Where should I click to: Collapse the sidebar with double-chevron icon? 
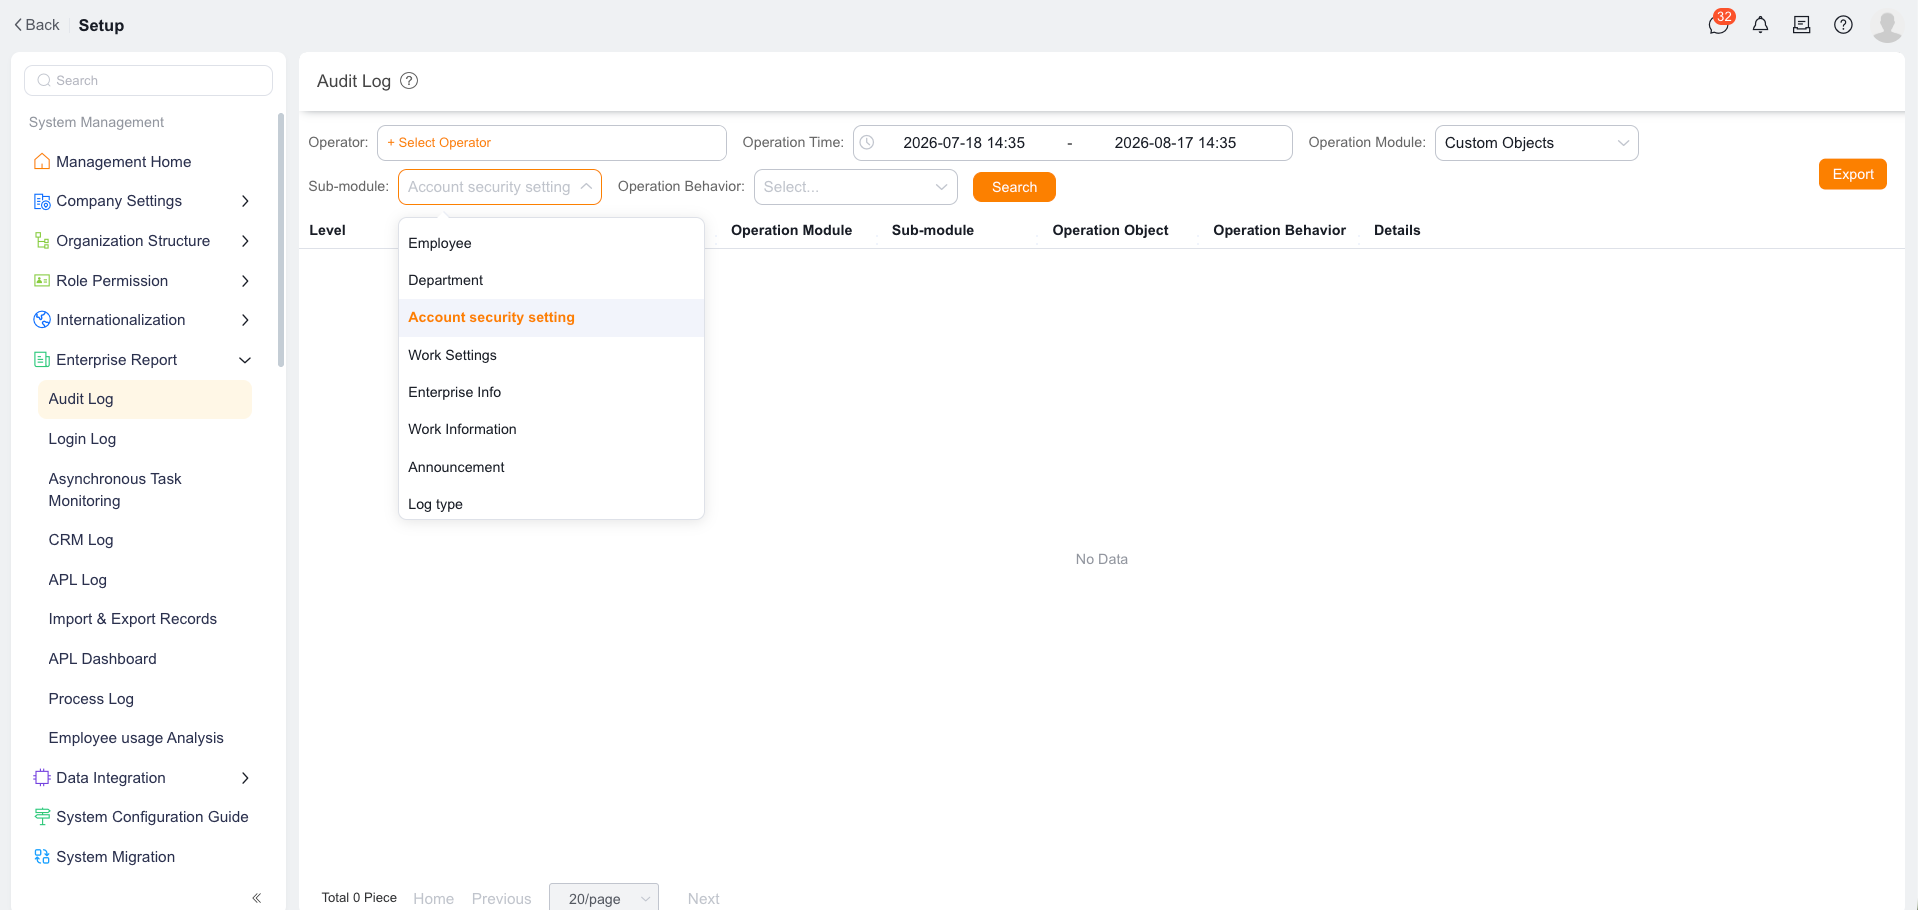(x=257, y=898)
